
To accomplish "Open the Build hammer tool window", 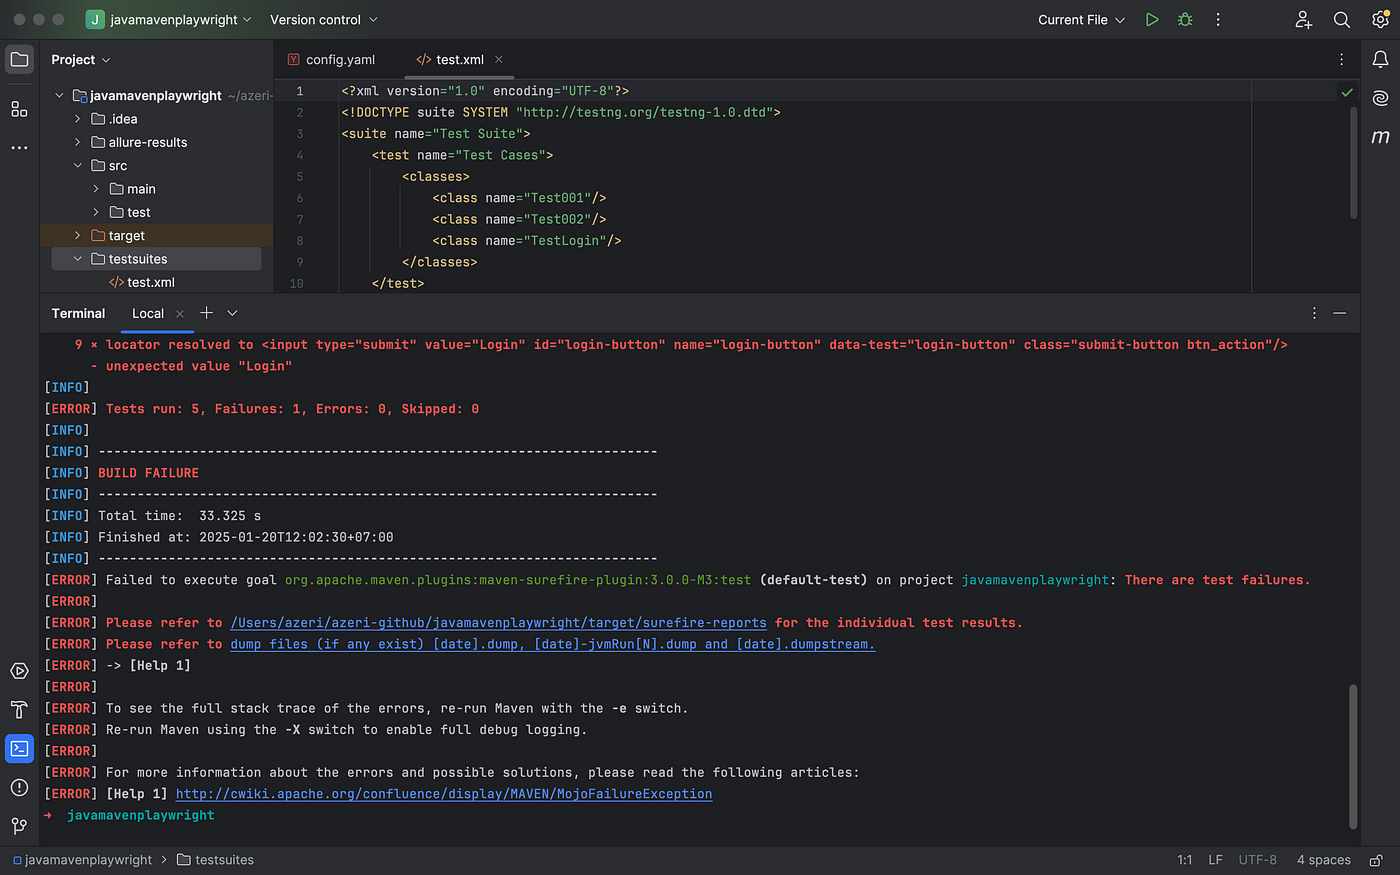I will point(19,710).
